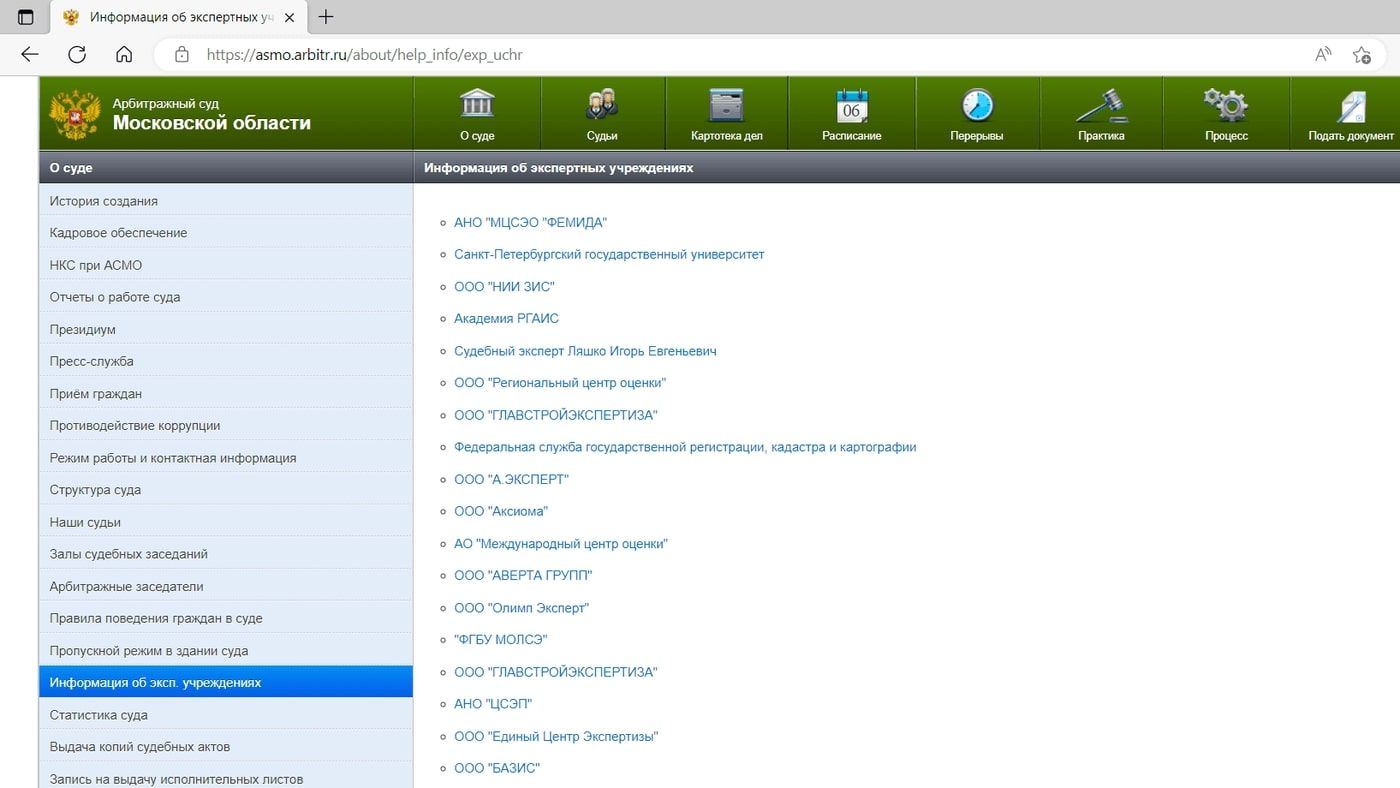The height and width of the screenshot is (788, 1400).
Task: Open Санкт-Петербургский государственный университет link
Action: [609, 255]
